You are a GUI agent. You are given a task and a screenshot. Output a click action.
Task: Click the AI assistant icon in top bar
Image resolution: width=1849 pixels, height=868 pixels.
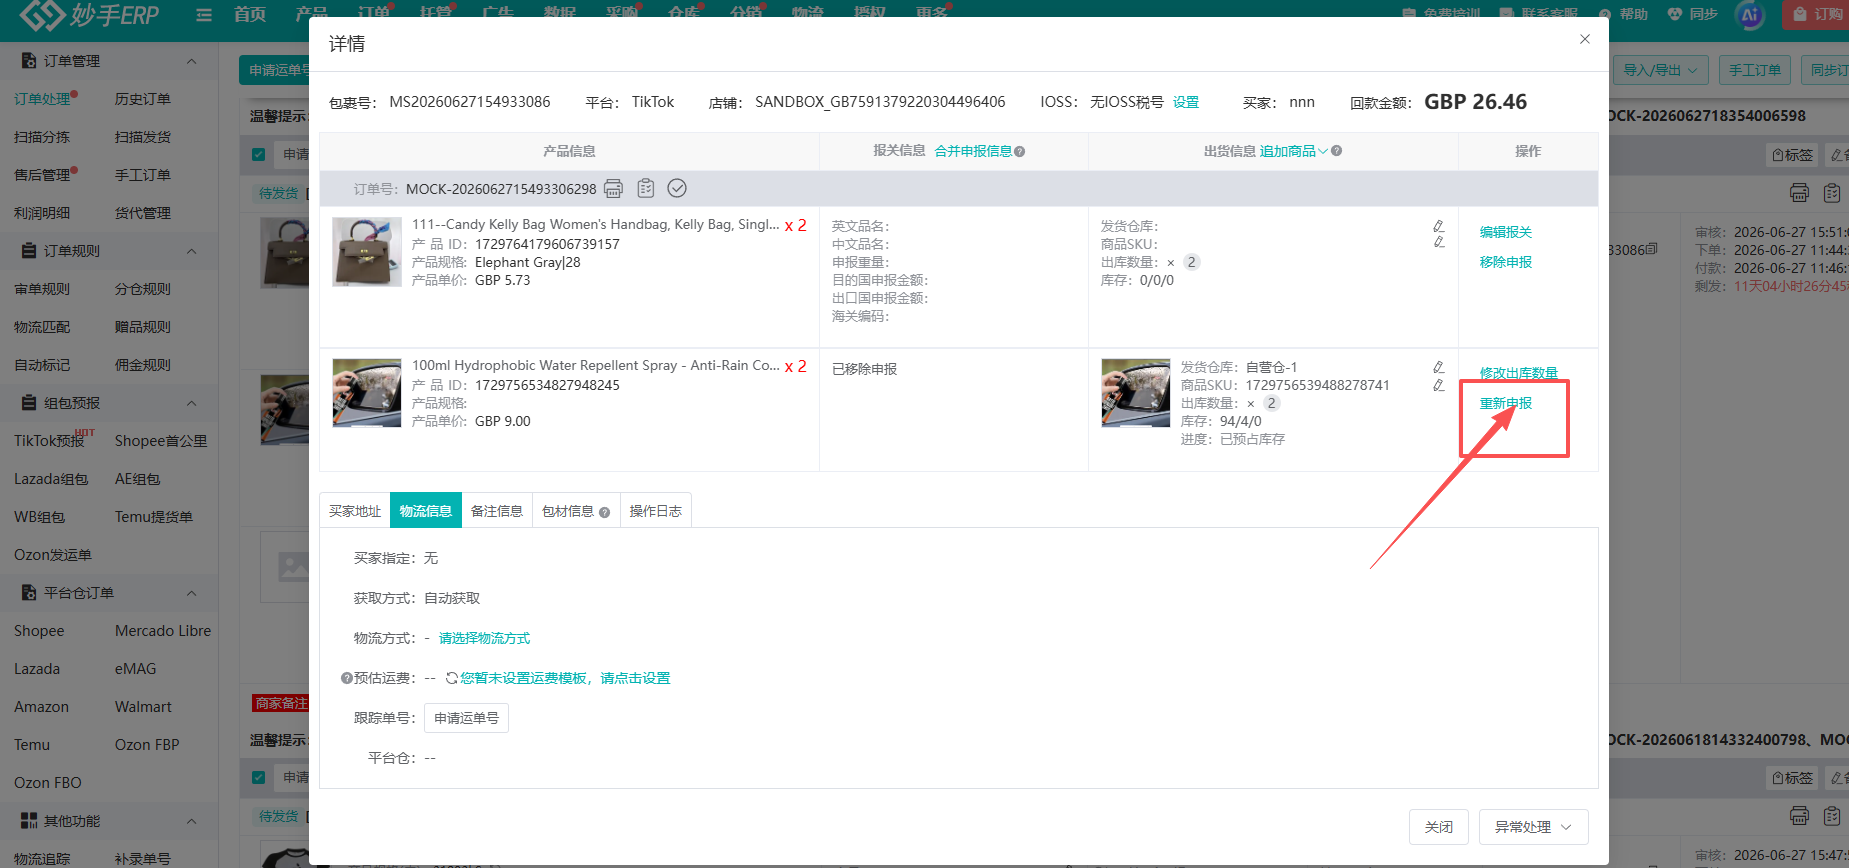click(1750, 15)
